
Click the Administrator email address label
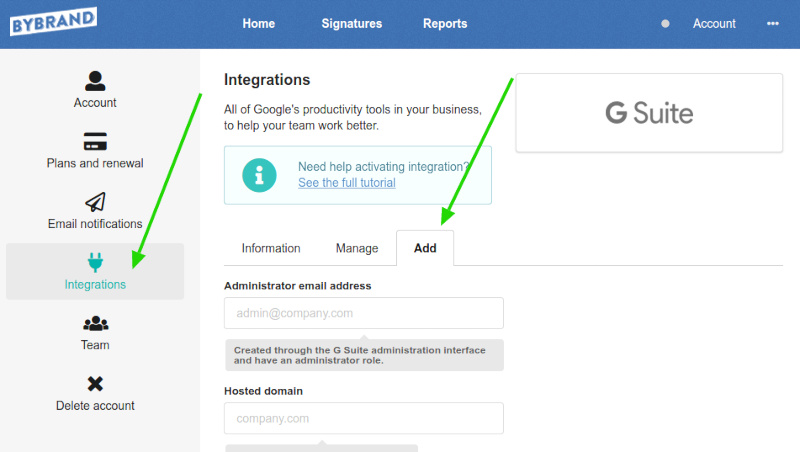click(297, 286)
